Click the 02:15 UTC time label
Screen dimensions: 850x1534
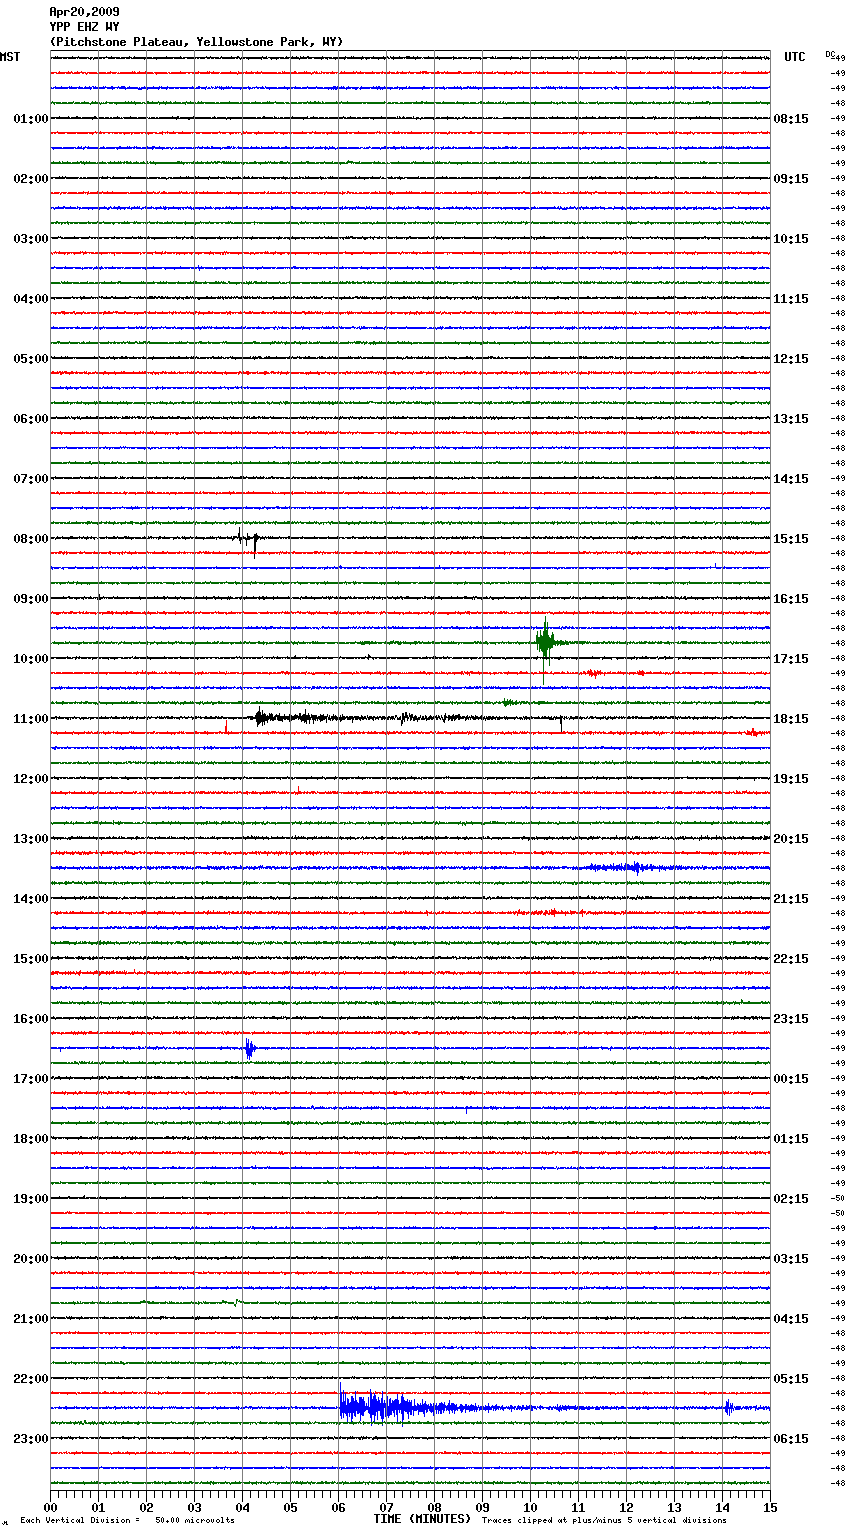(791, 1199)
